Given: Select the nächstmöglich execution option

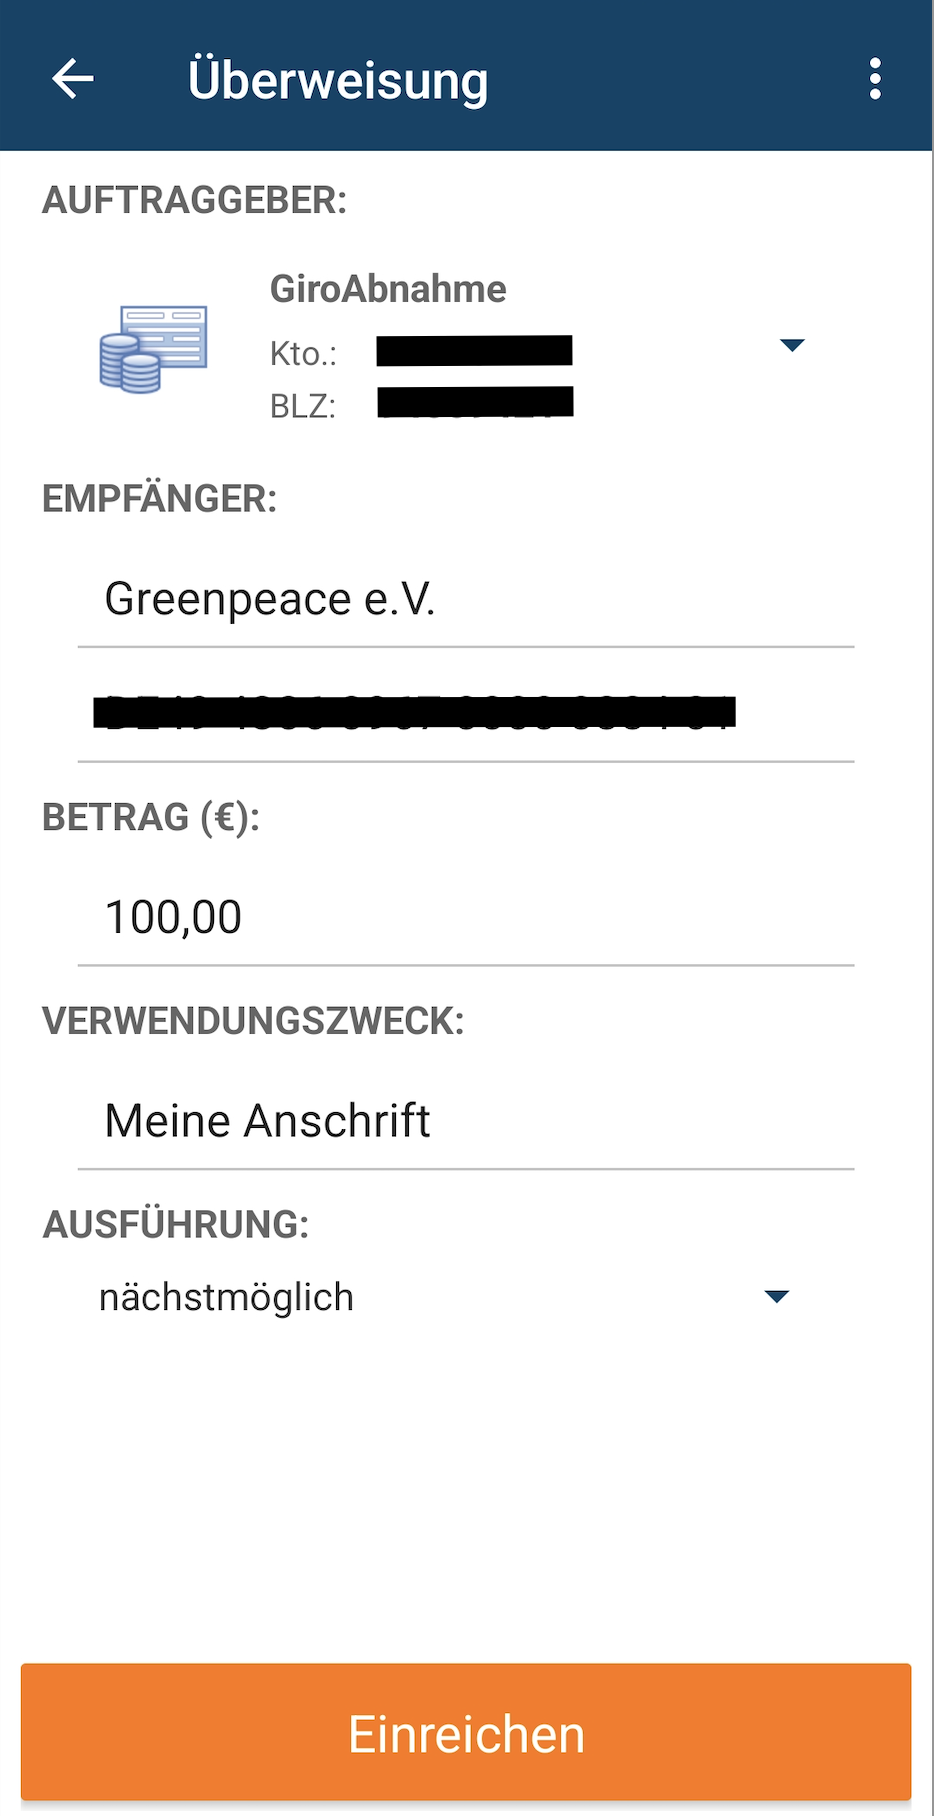Looking at the screenshot, I should 227,1297.
